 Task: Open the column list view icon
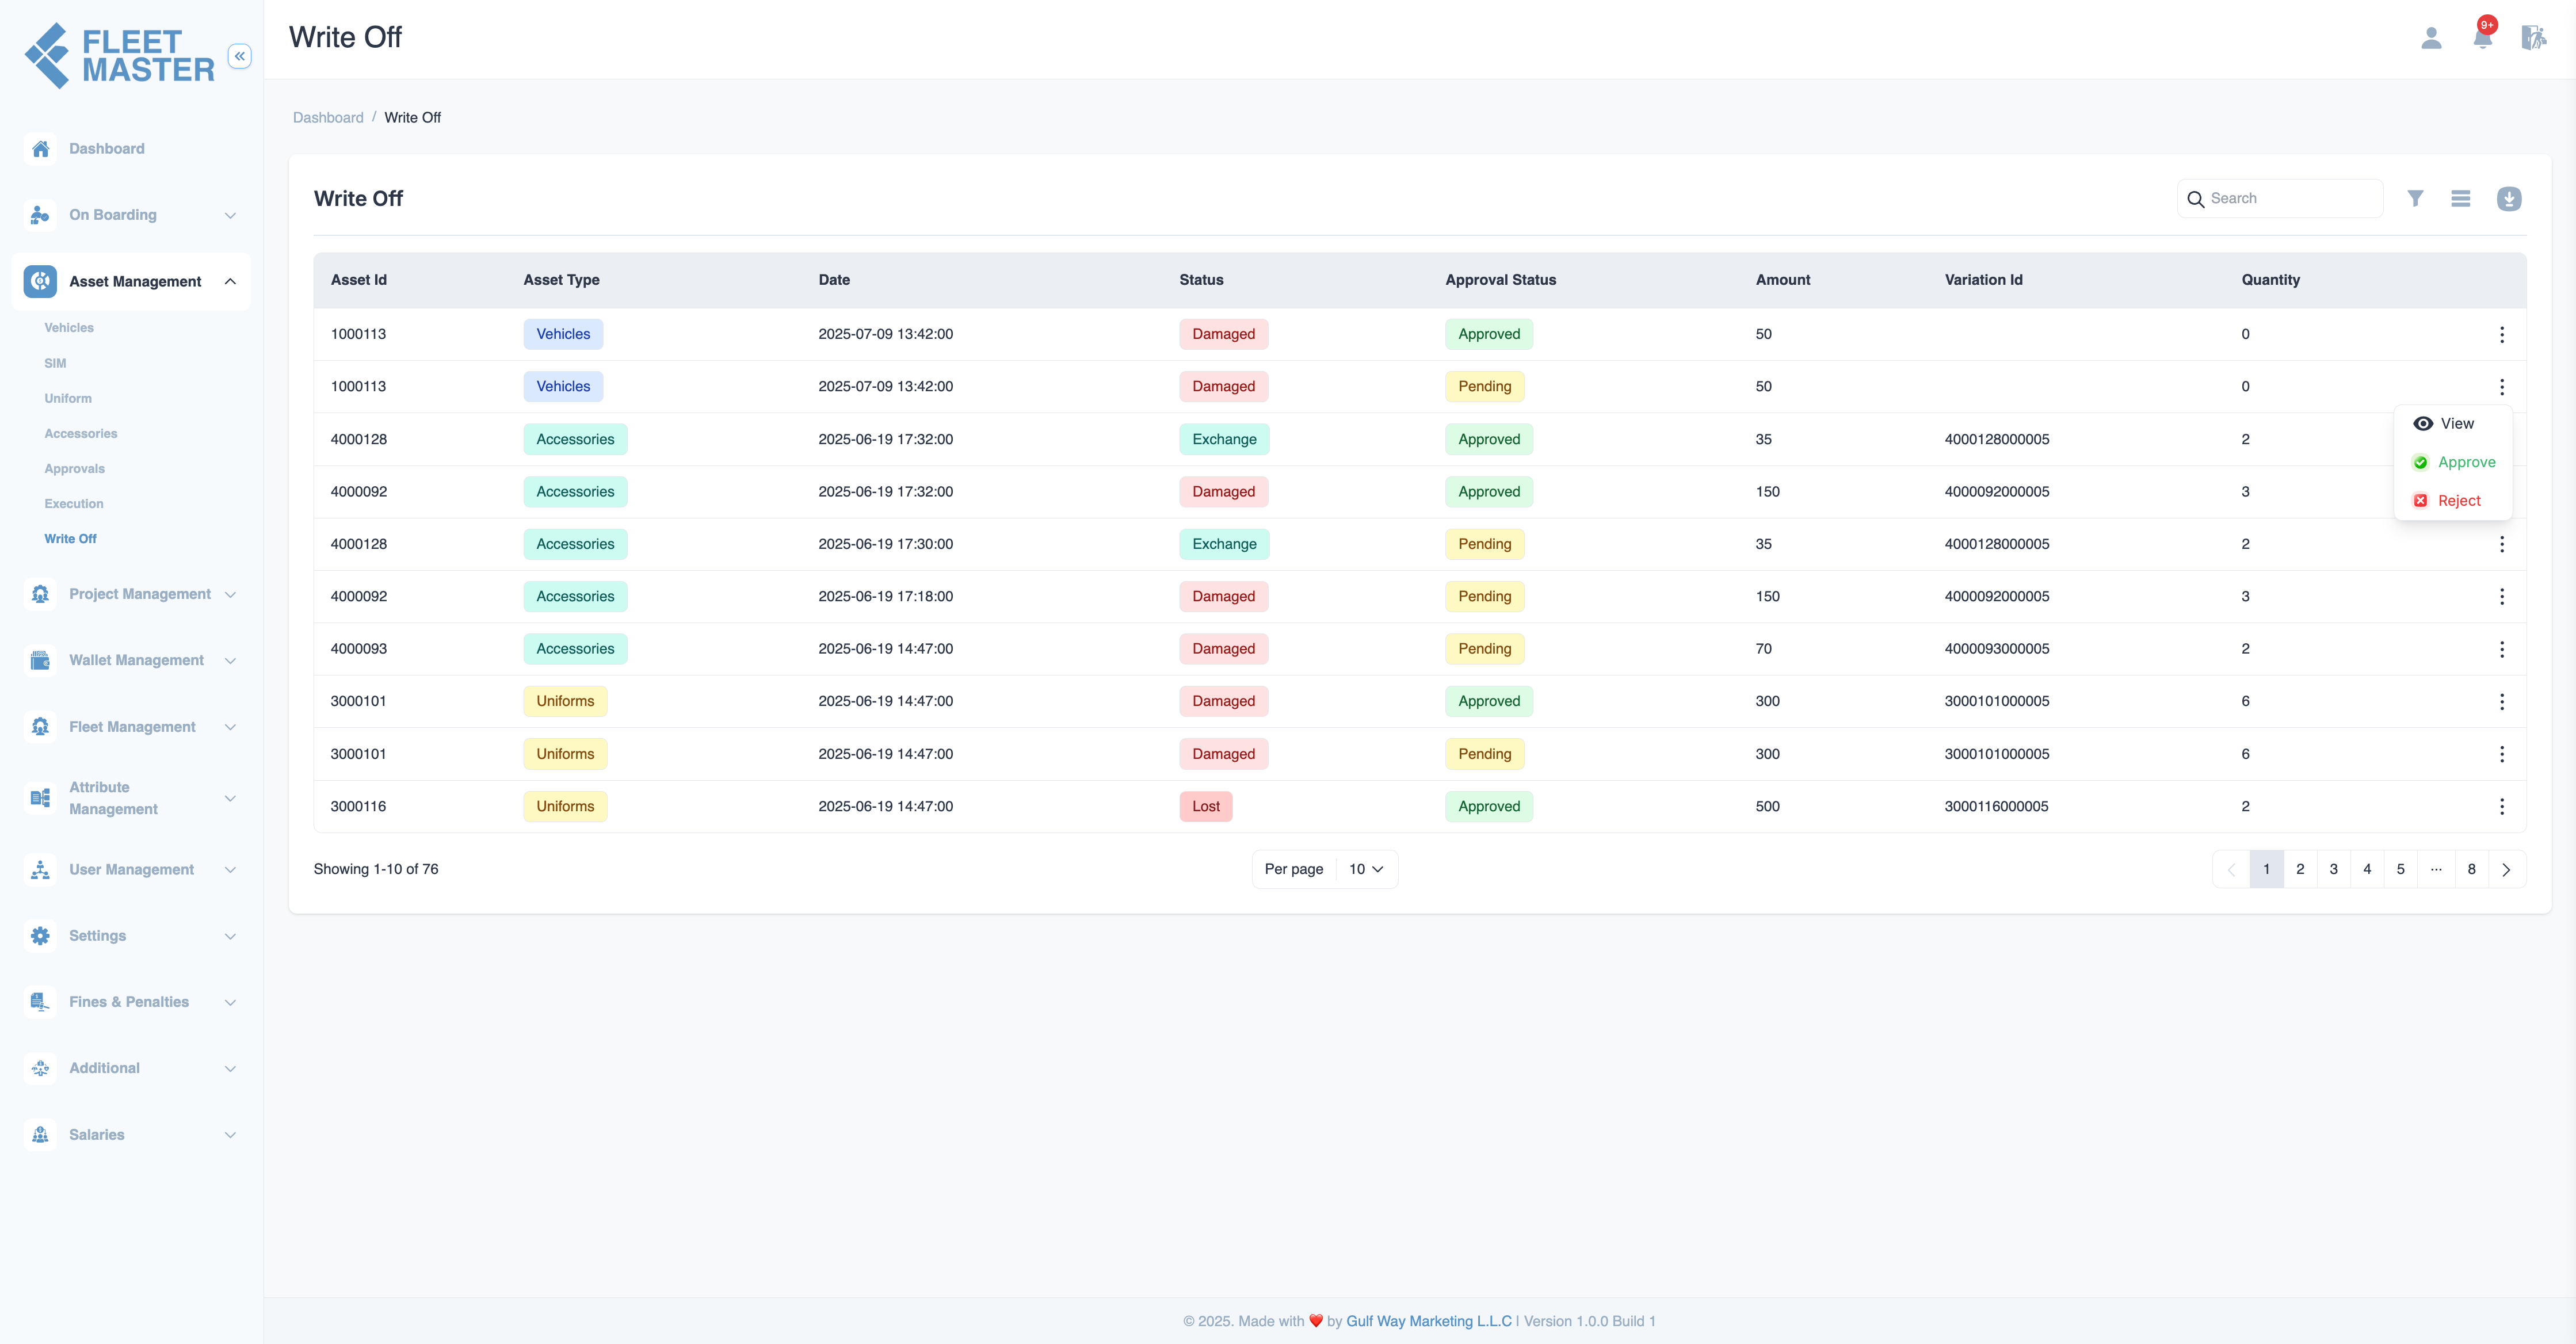click(2461, 198)
